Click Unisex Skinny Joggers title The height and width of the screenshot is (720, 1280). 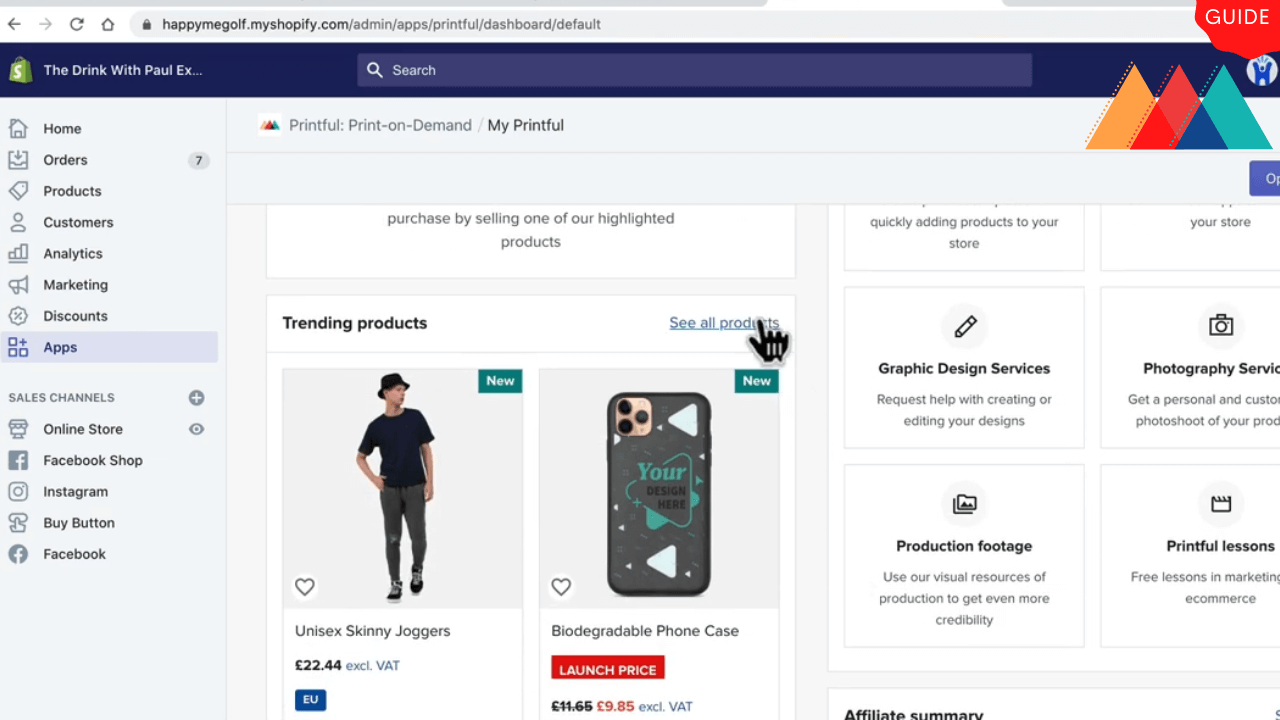click(x=372, y=631)
